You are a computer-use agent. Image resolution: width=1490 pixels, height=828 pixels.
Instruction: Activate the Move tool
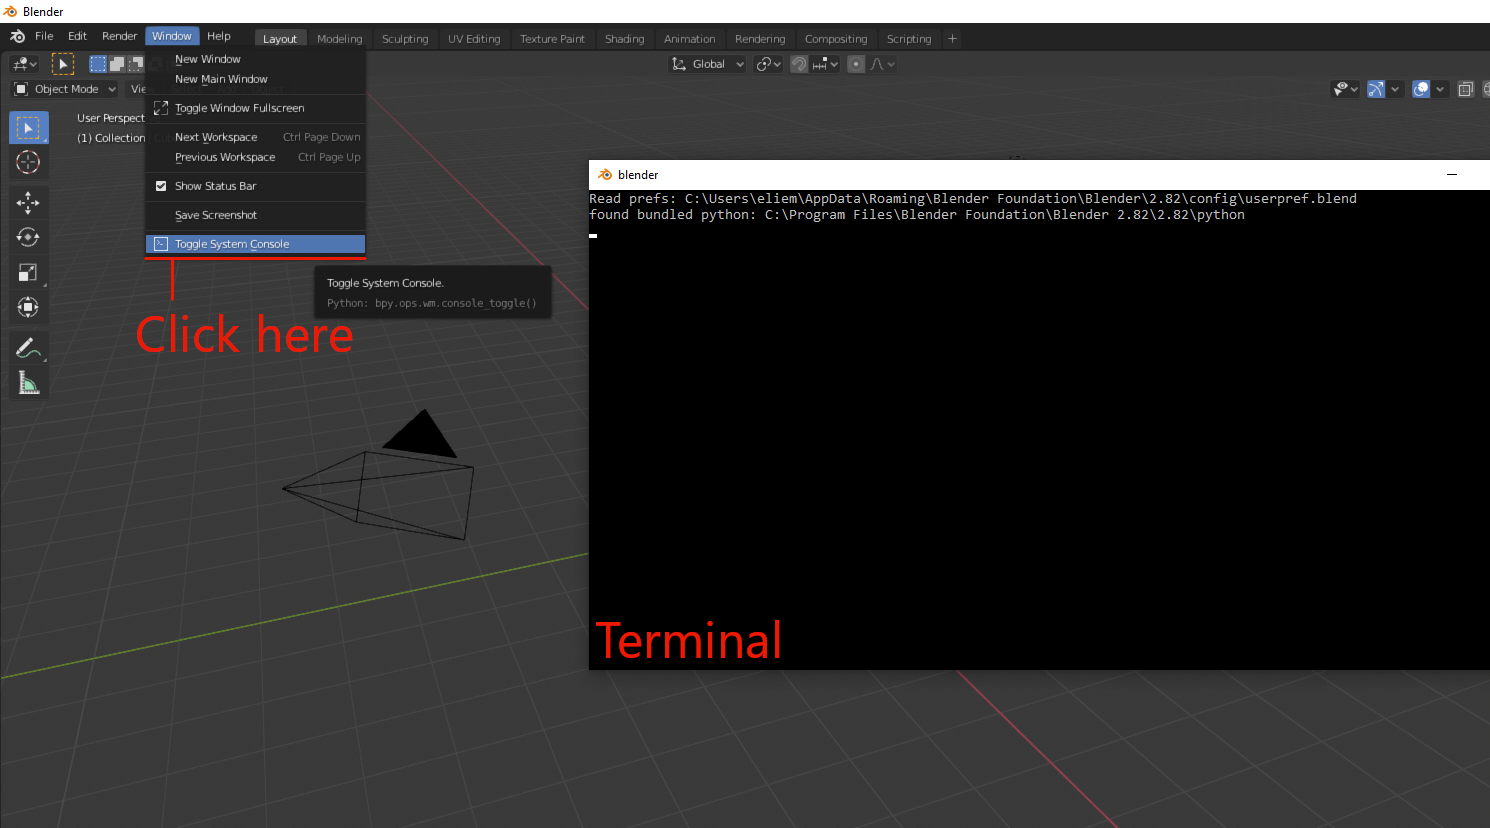(x=28, y=202)
